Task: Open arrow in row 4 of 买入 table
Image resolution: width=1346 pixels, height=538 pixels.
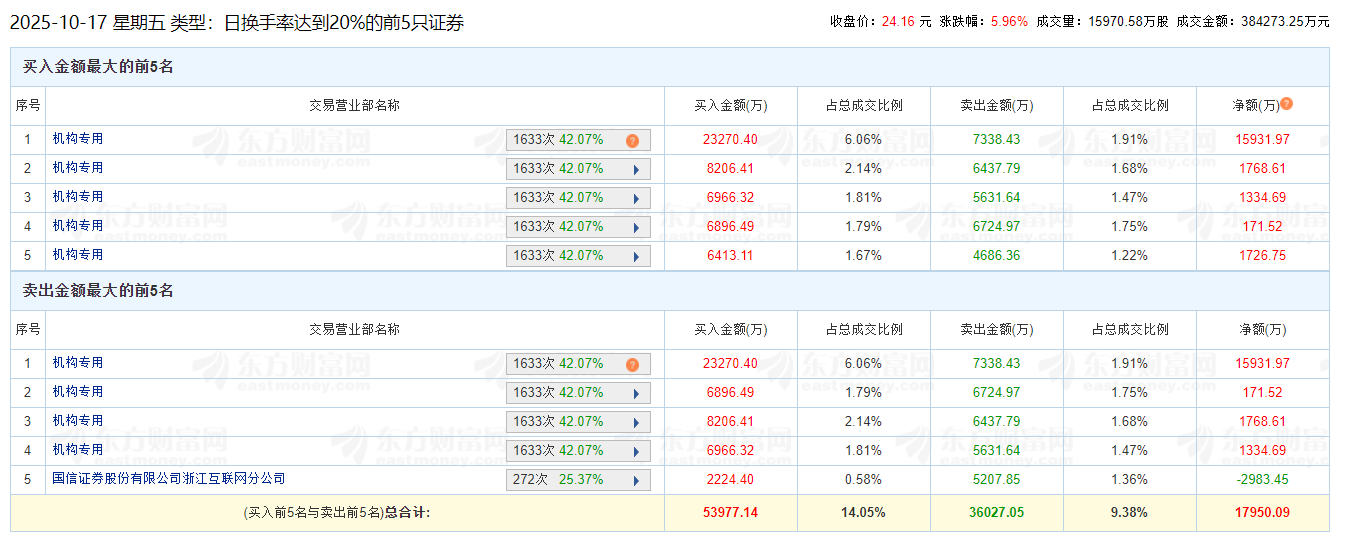Action: [636, 228]
